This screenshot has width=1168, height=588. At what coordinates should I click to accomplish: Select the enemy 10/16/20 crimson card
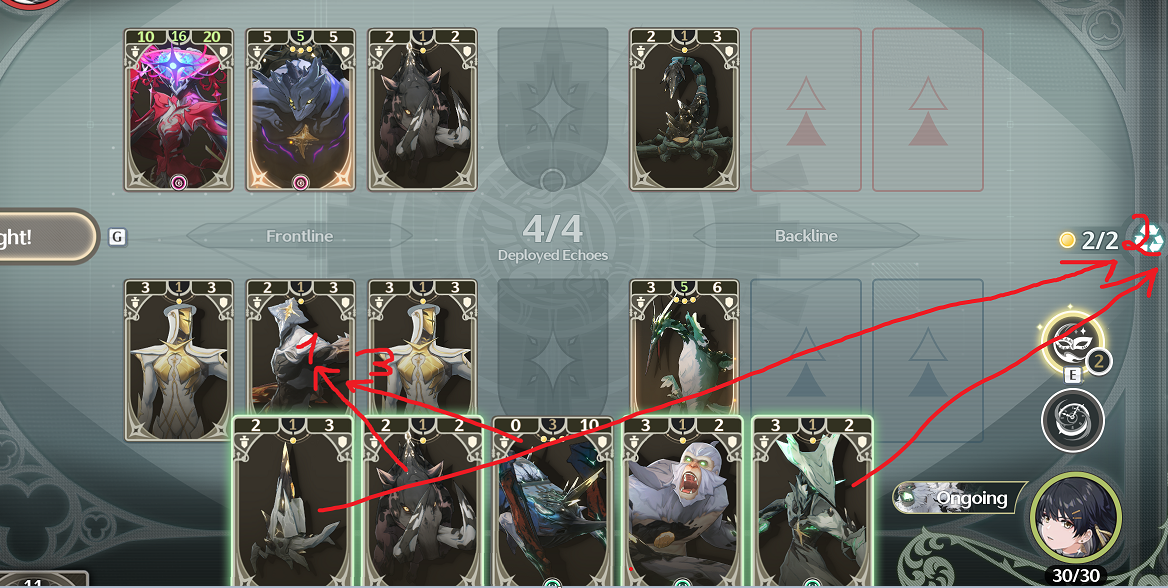[179, 110]
